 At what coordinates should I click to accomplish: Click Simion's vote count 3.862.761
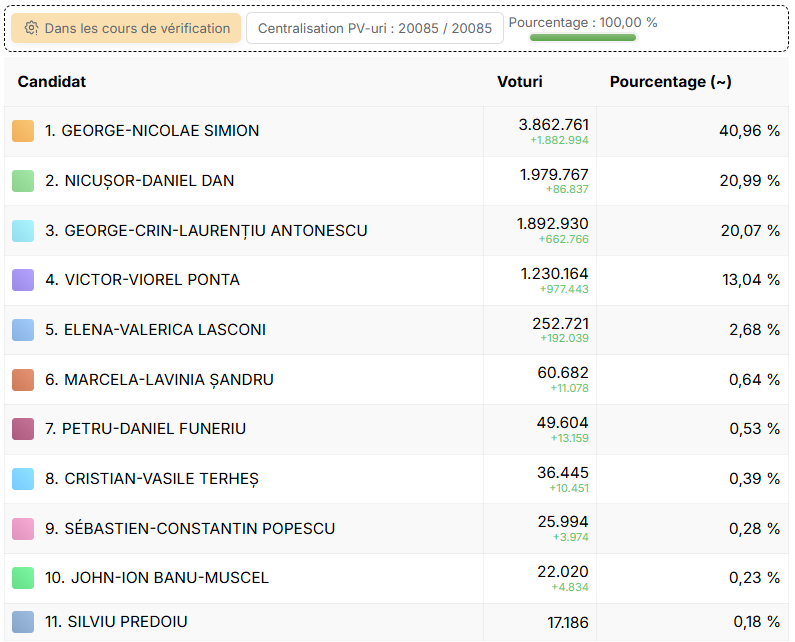(x=553, y=125)
